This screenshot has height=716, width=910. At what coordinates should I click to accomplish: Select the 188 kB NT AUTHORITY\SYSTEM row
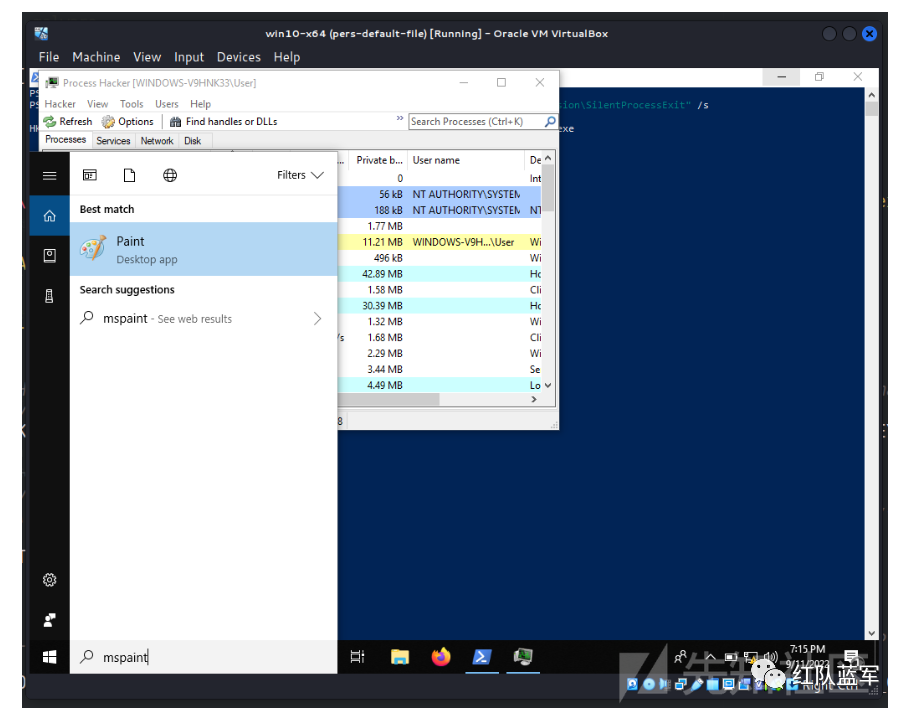[x=439, y=210]
